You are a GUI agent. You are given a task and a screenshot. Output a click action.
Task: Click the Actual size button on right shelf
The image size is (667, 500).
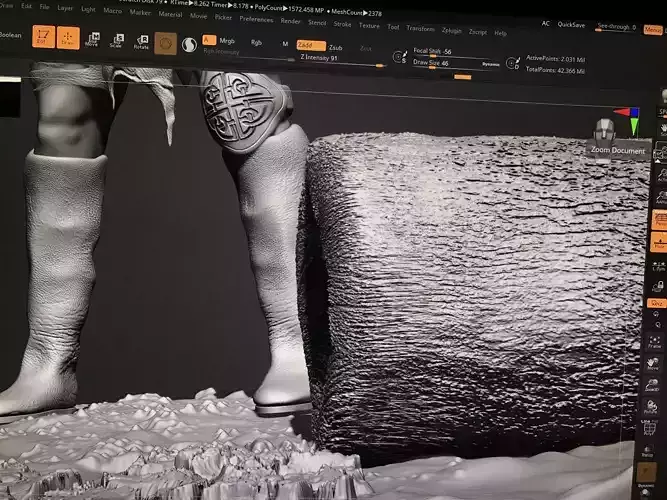pos(662,174)
